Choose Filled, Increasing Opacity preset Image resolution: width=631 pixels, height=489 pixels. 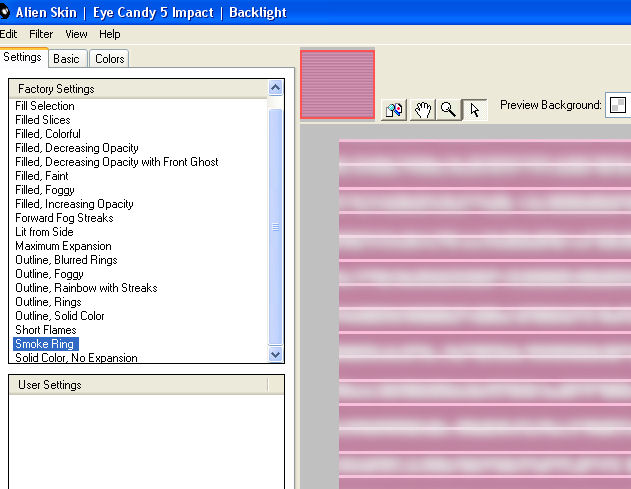pos(74,204)
